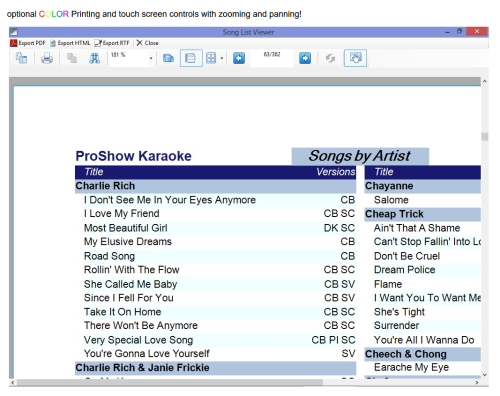Expand the multiple pages dropdown arrow

tap(222, 58)
